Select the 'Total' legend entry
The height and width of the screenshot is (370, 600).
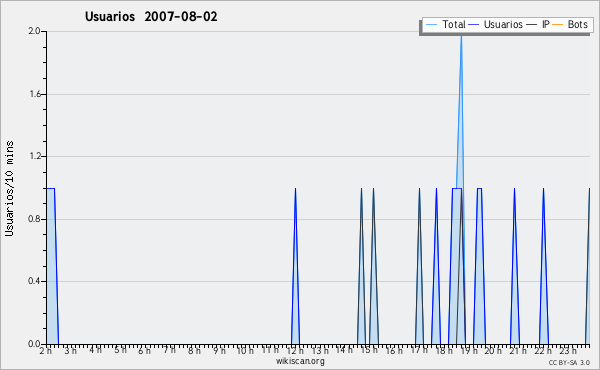click(x=445, y=24)
